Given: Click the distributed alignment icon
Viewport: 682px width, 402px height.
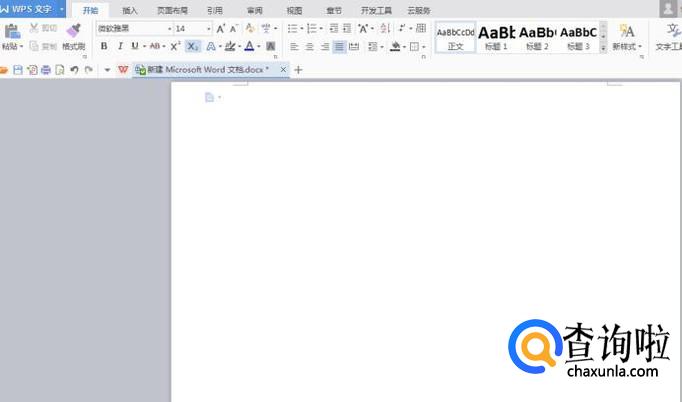Looking at the screenshot, I should click(354, 46).
